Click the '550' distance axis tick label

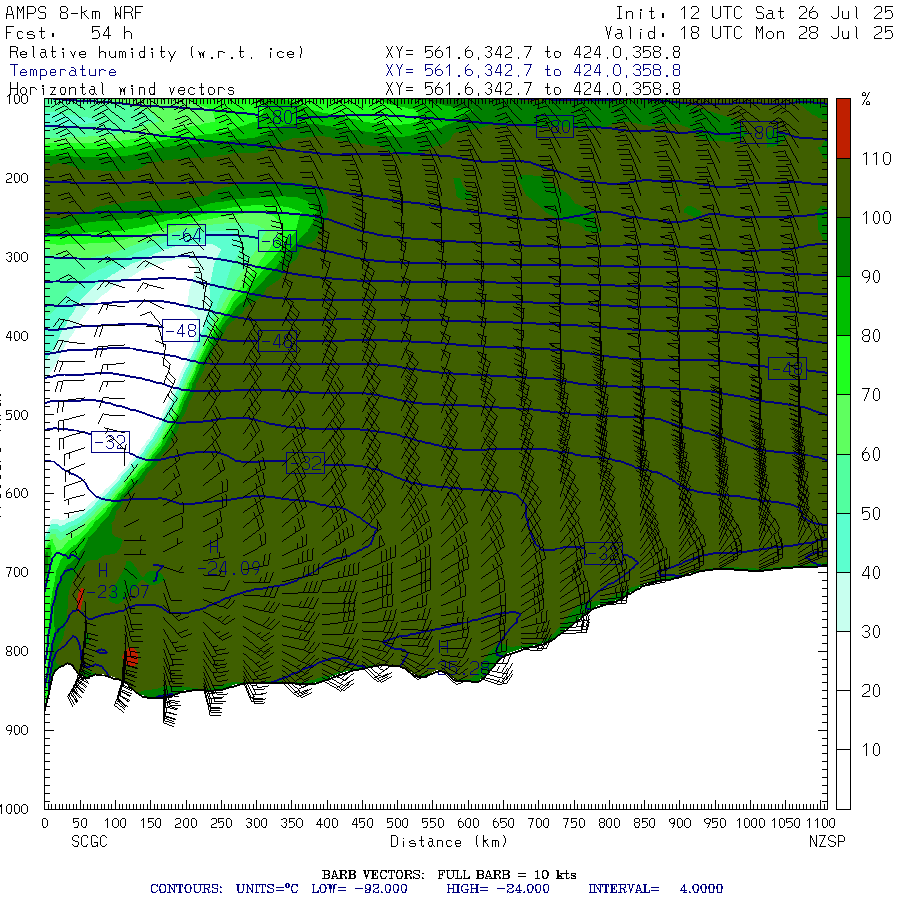point(433,824)
